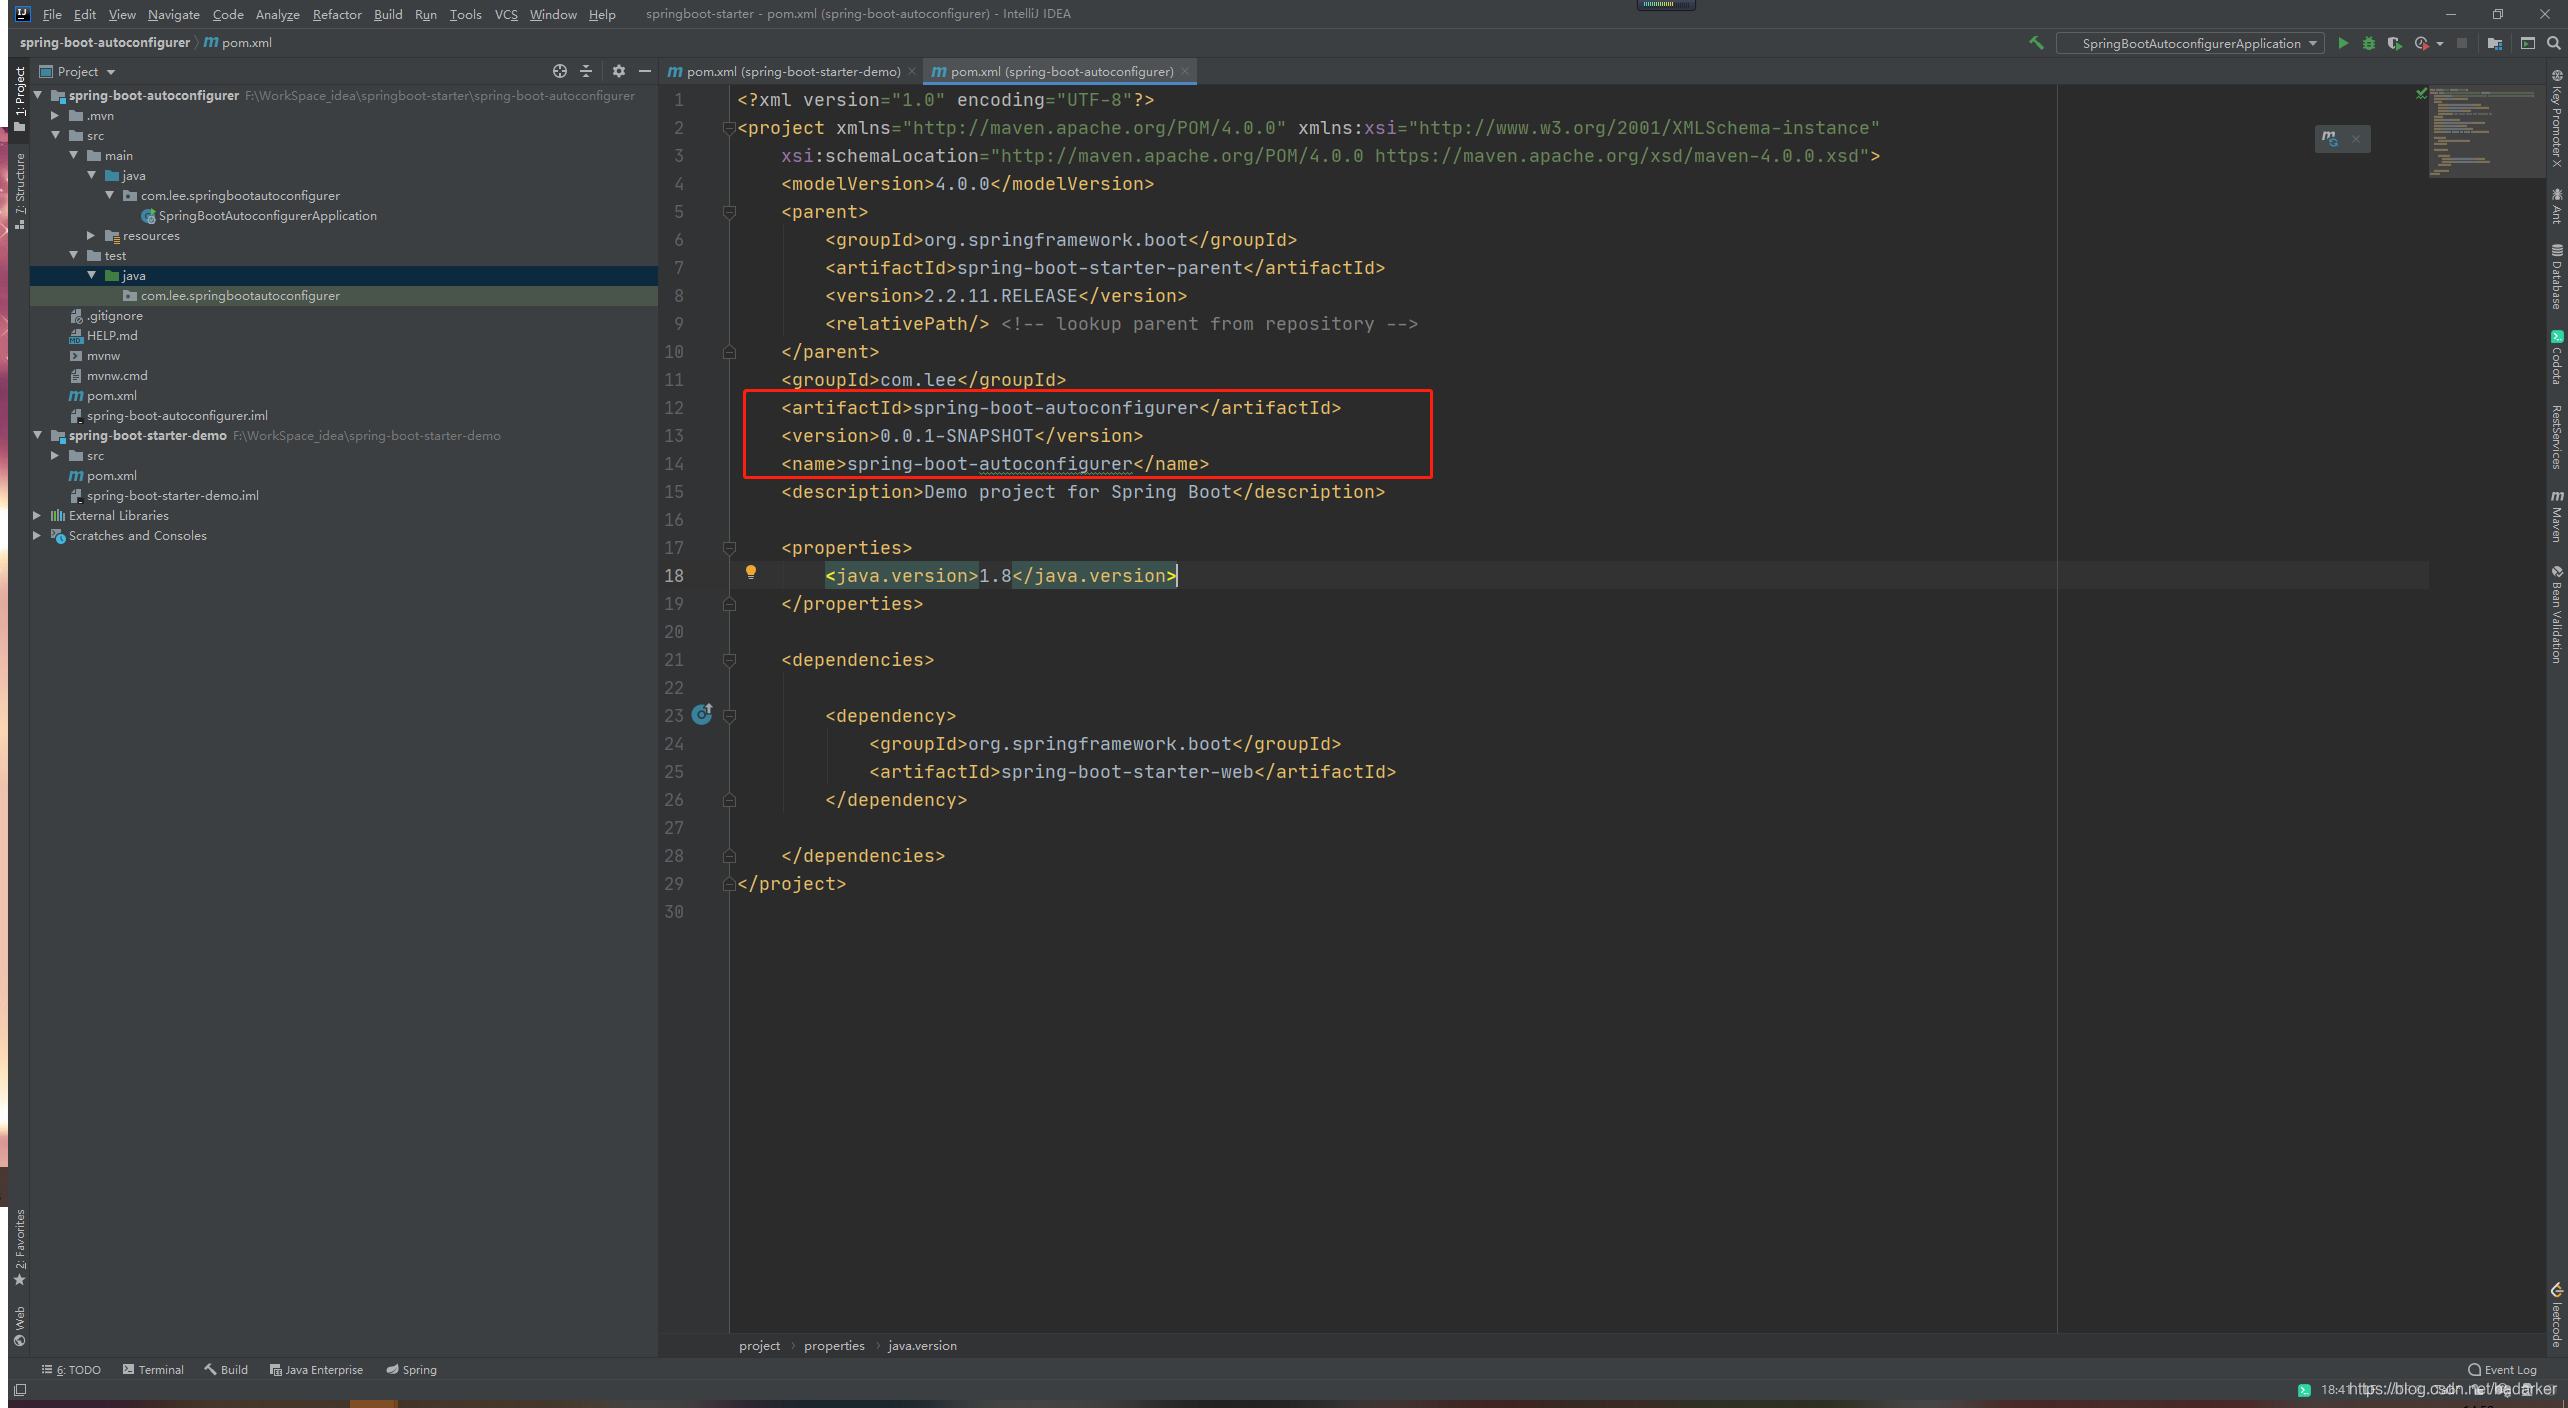The width and height of the screenshot is (2568, 1408).
Task: Expand the resources folder
Action: [x=92, y=235]
